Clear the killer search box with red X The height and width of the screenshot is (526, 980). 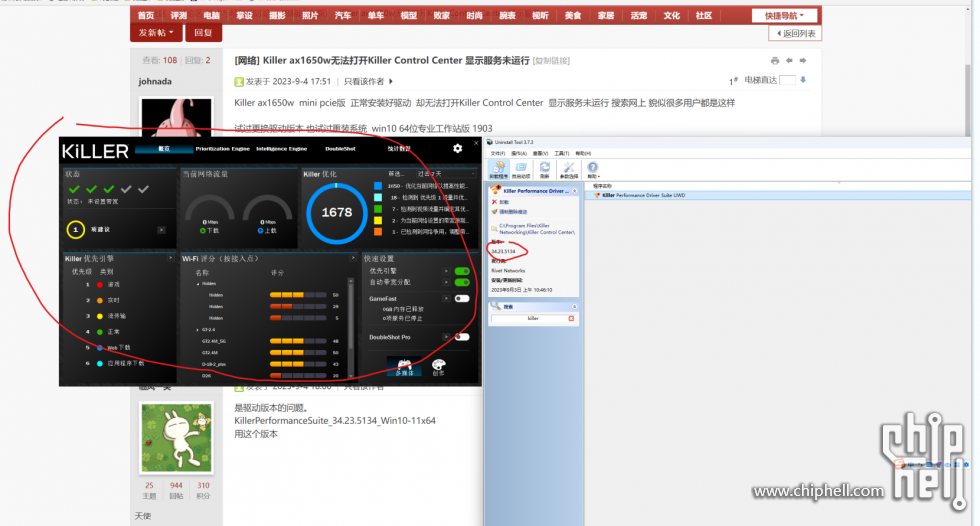point(571,319)
